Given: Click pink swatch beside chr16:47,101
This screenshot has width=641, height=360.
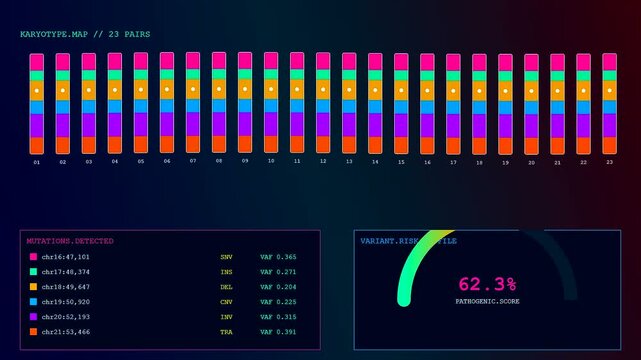Looking at the screenshot, I should point(34,257).
